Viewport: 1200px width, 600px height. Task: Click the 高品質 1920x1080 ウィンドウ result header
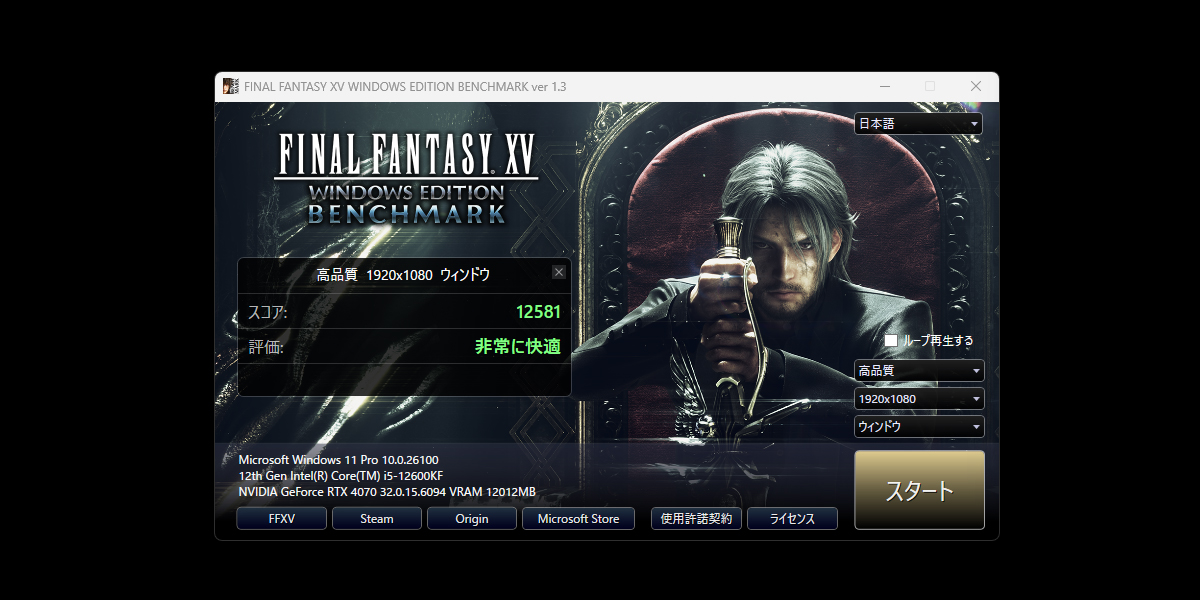click(403, 274)
